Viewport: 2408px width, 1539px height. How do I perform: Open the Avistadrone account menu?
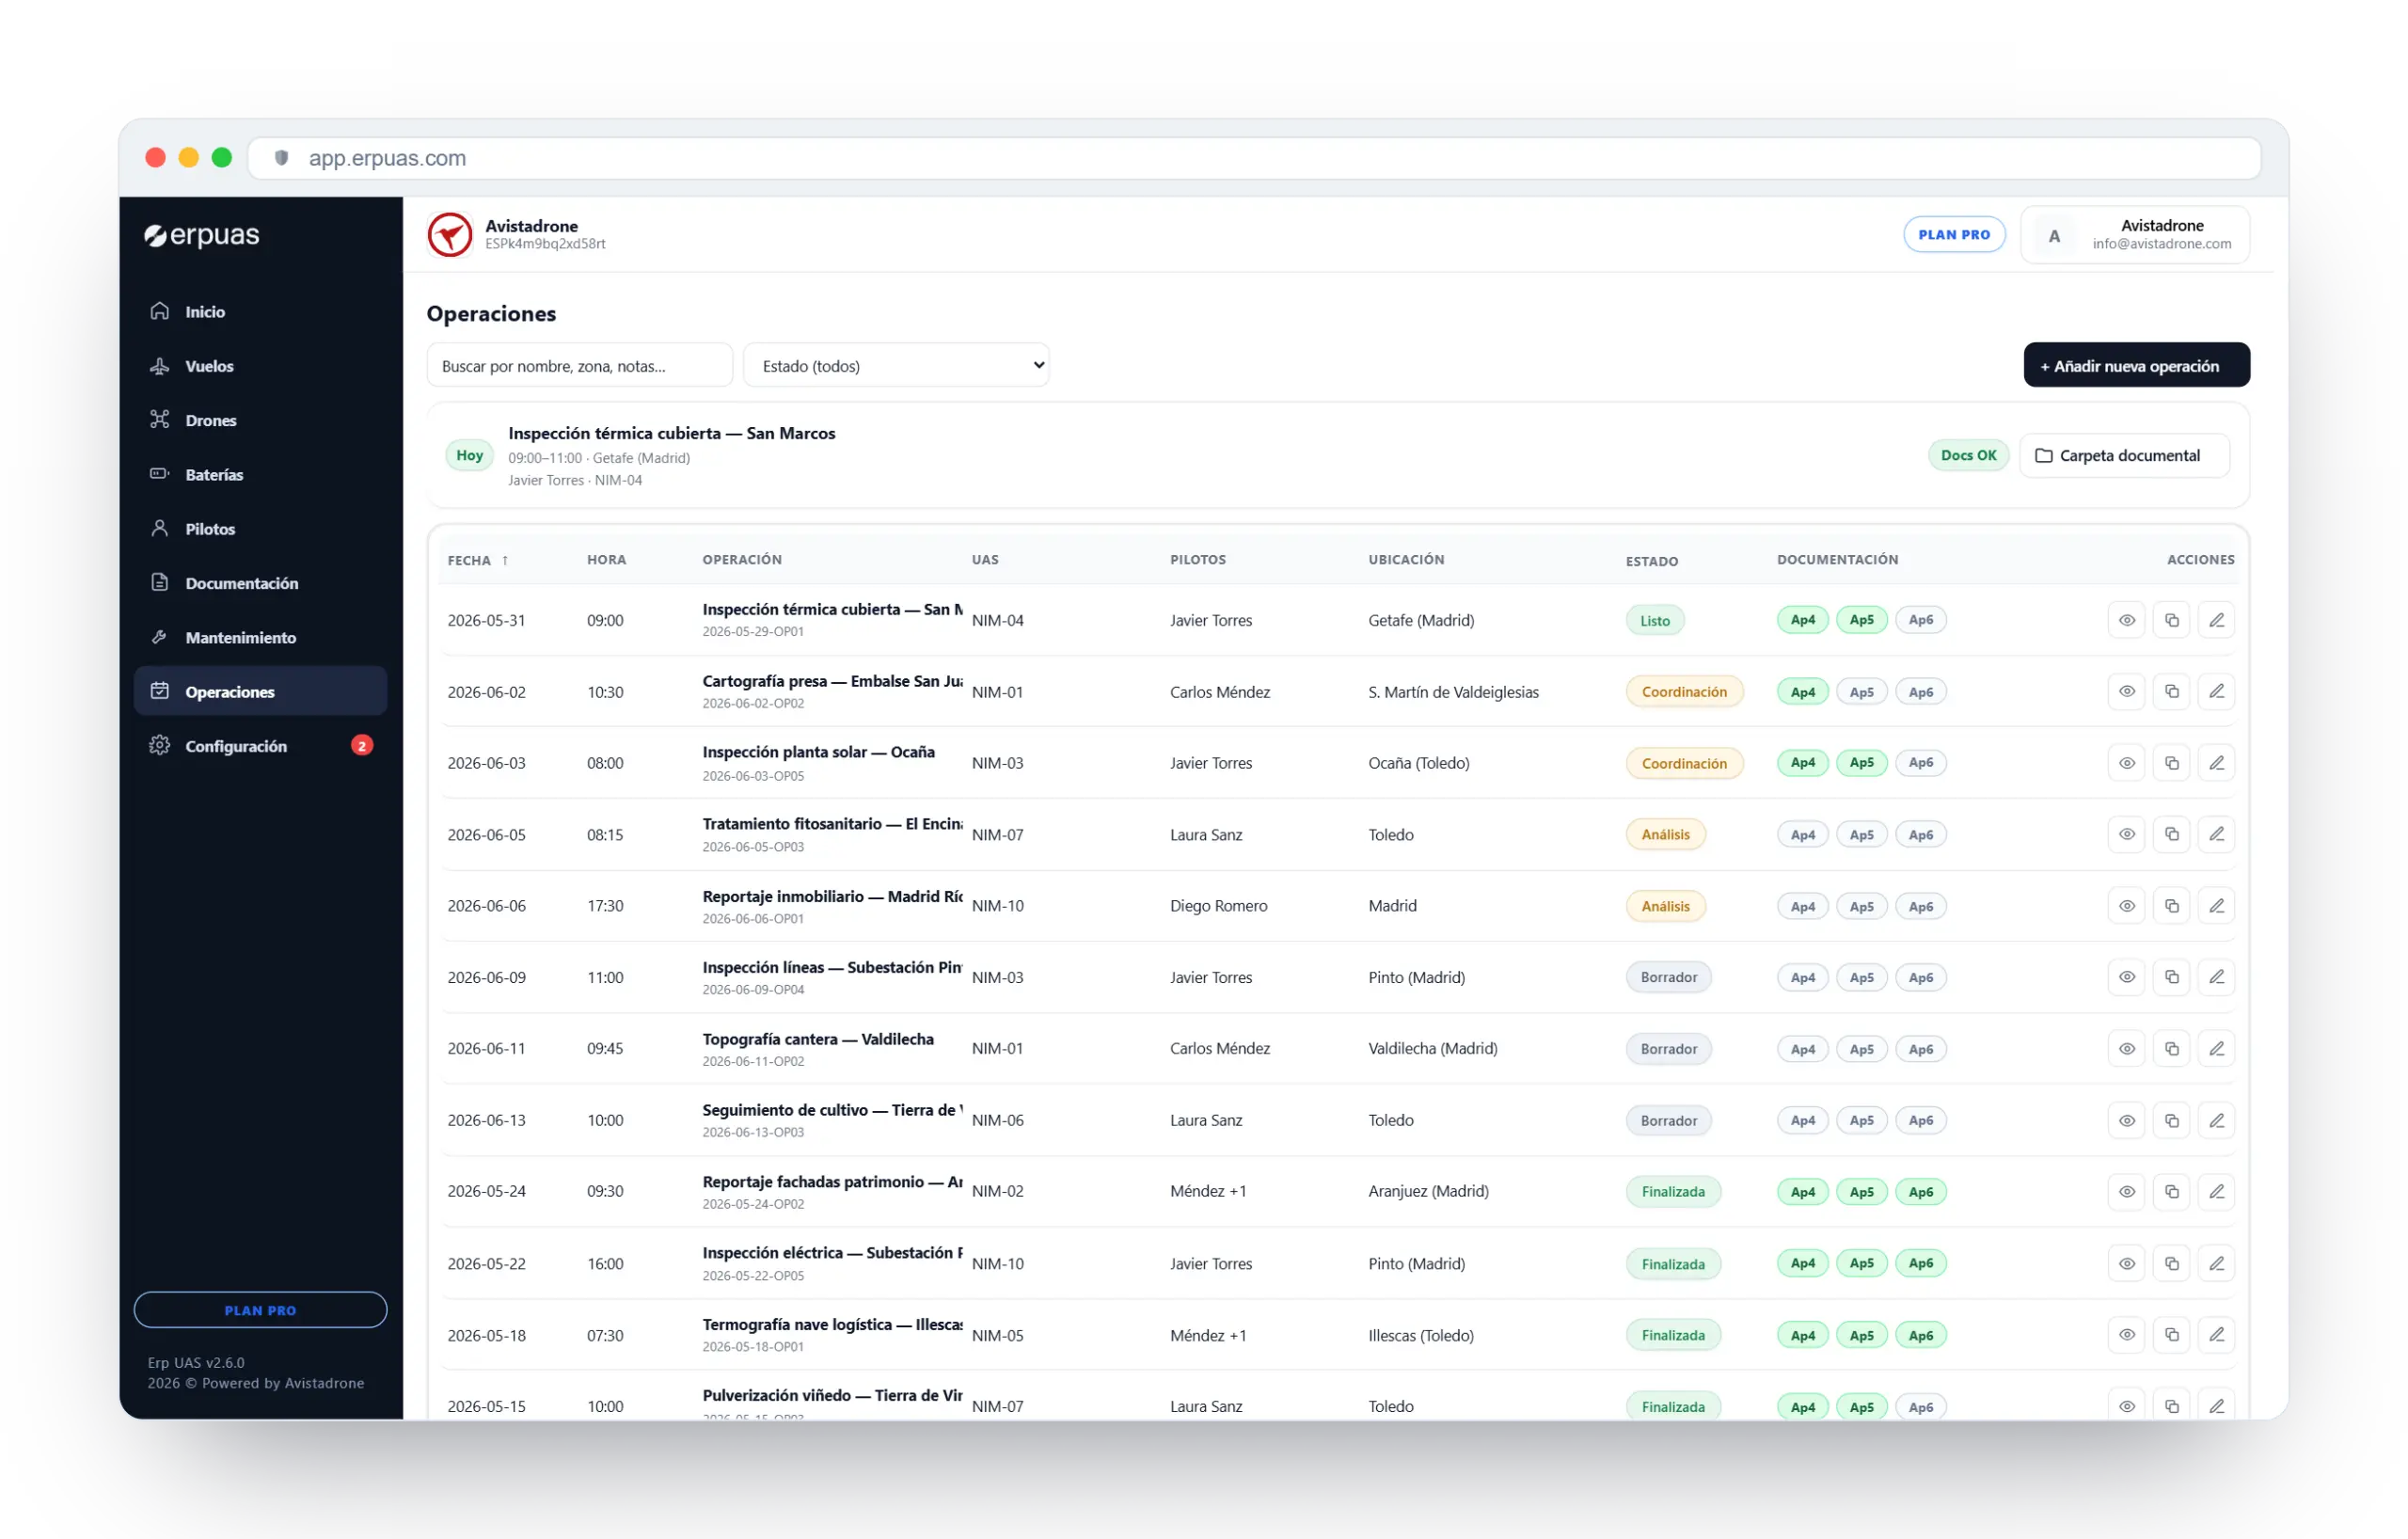pos(2134,235)
